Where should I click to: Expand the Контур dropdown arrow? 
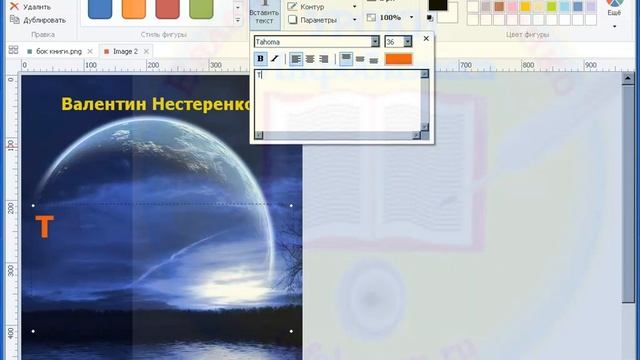(x=354, y=7)
